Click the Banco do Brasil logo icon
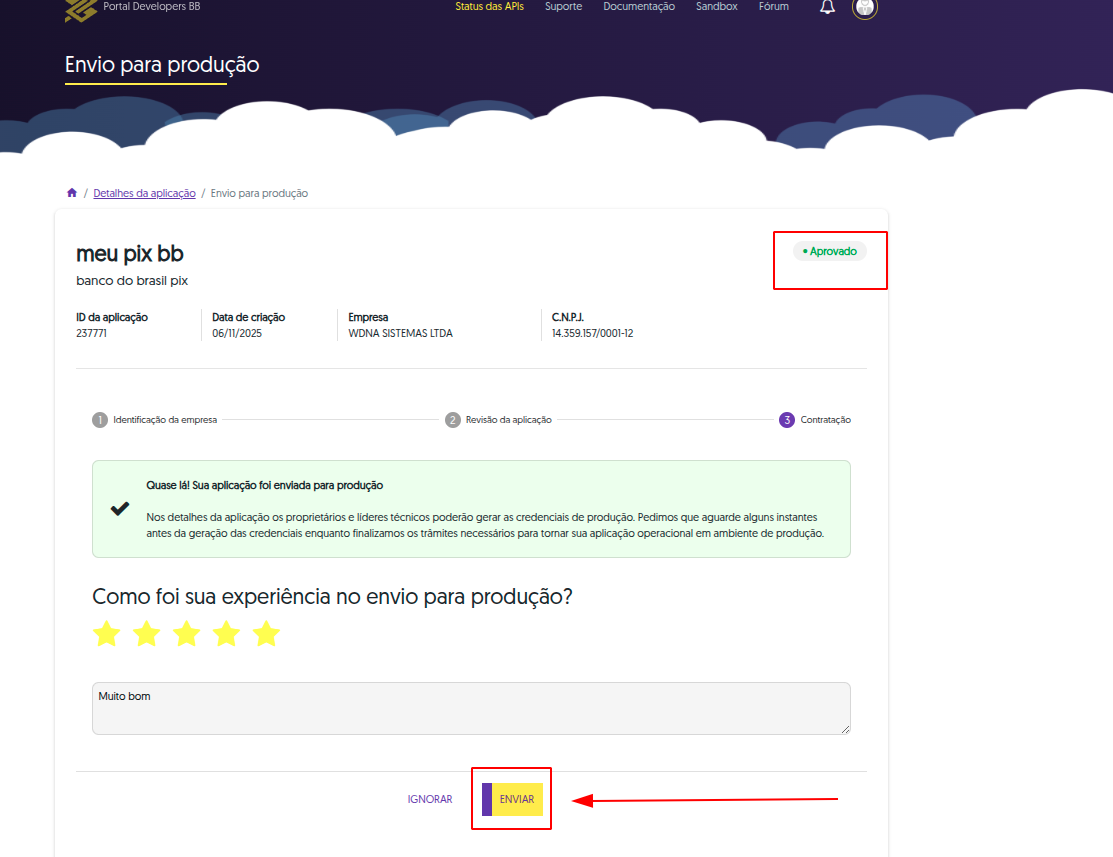Image resolution: width=1113 pixels, height=857 pixels. [x=80, y=9]
